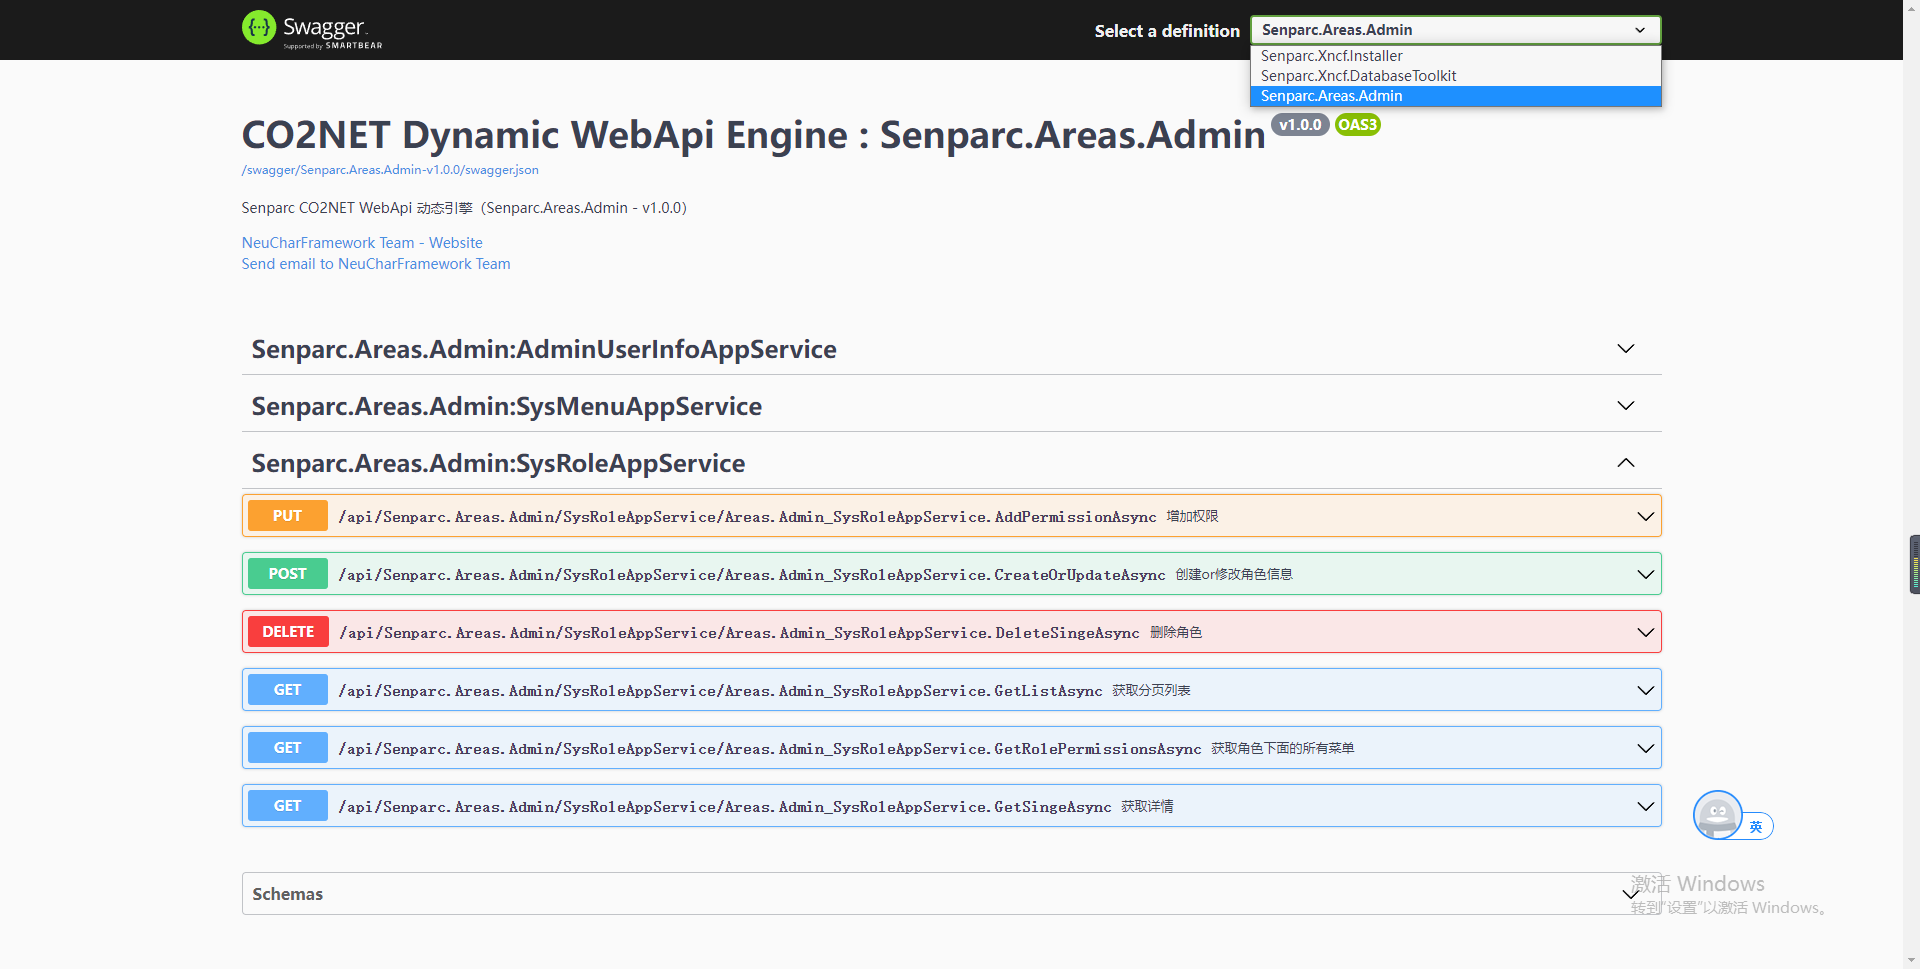The height and width of the screenshot is (969, 1920).
Task: Open NeuCharFramework Team - Website link
Action: (362, 243)
